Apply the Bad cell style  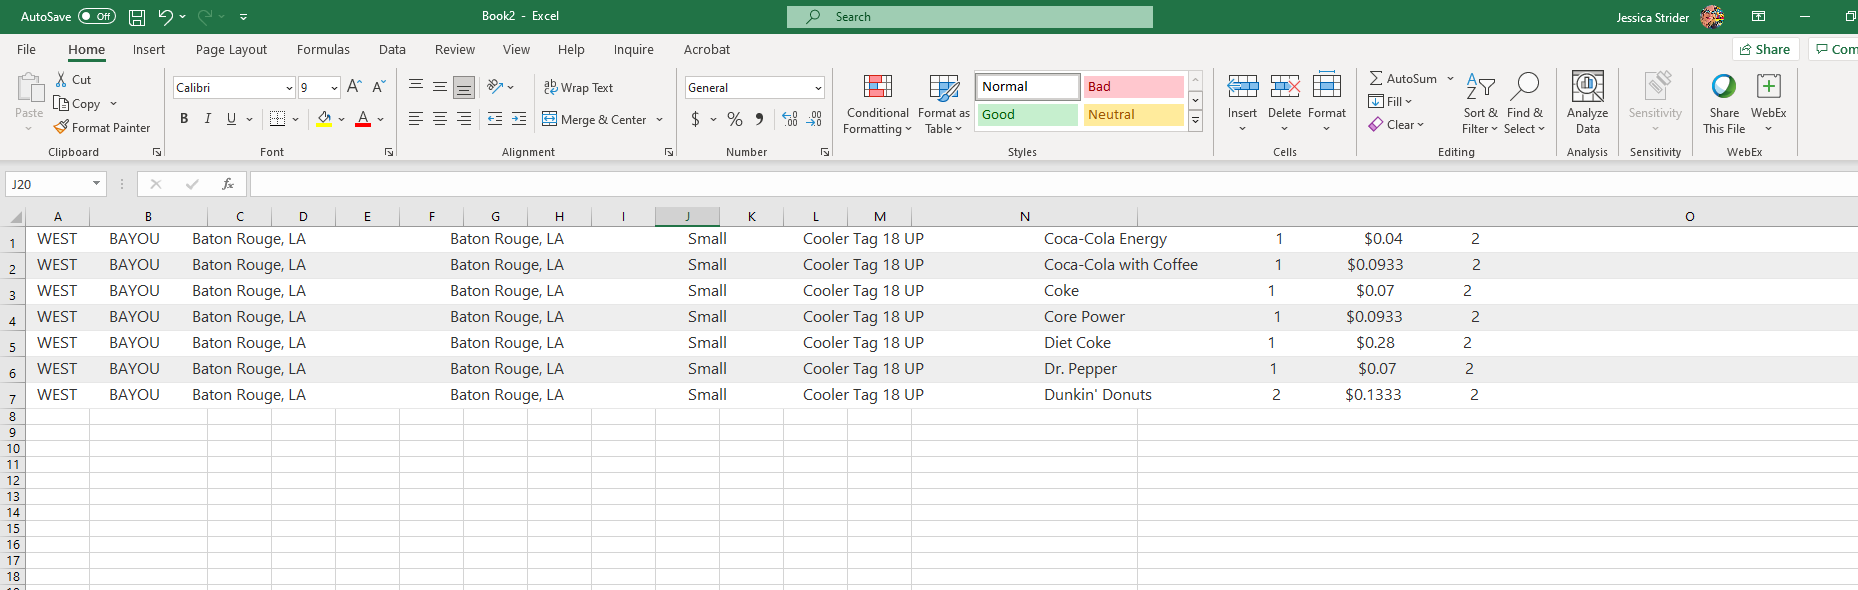1134,87
